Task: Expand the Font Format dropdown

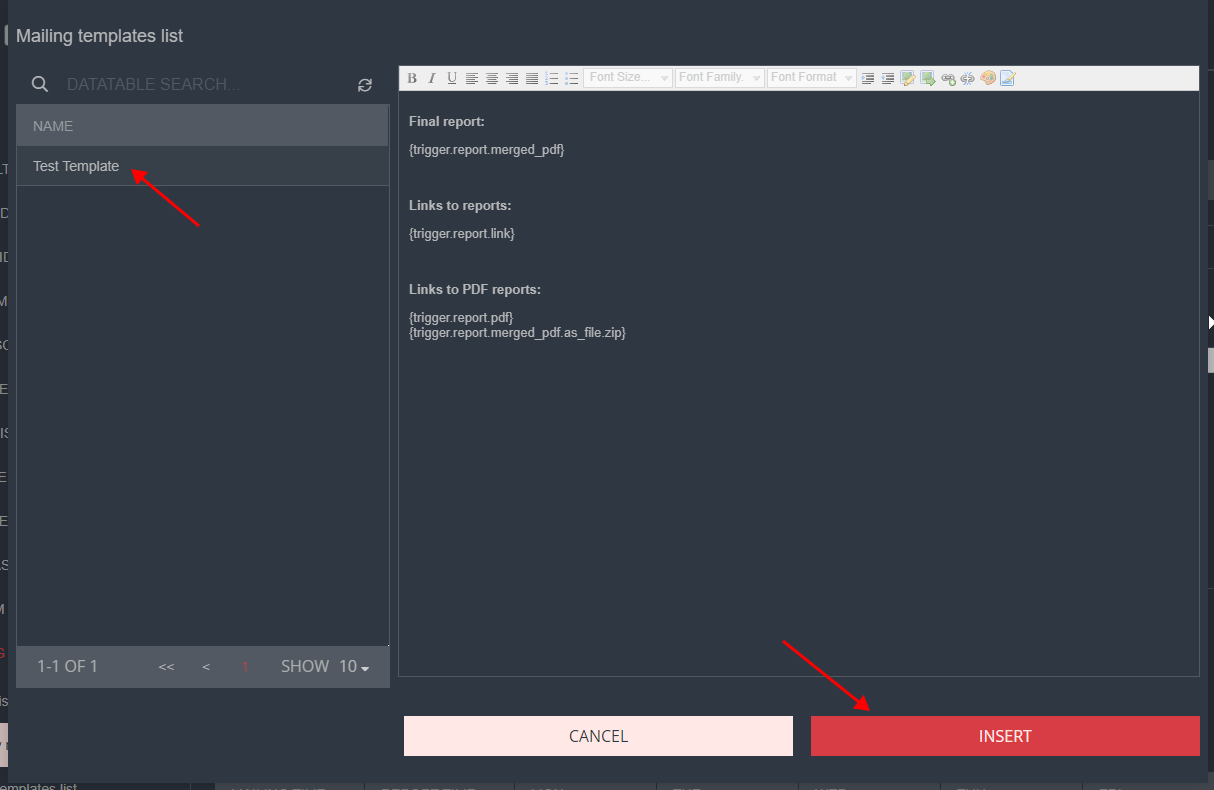Action: tap(812, 78)
